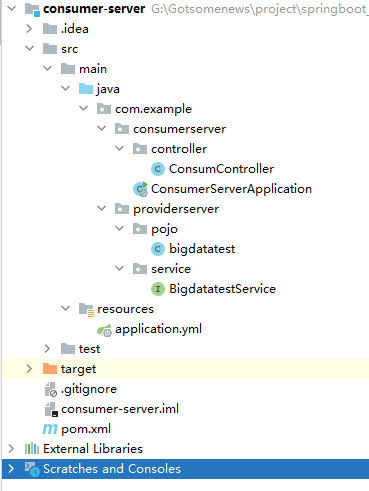
Task: Click the Scratches and Consoles icon
Action: 32,469
